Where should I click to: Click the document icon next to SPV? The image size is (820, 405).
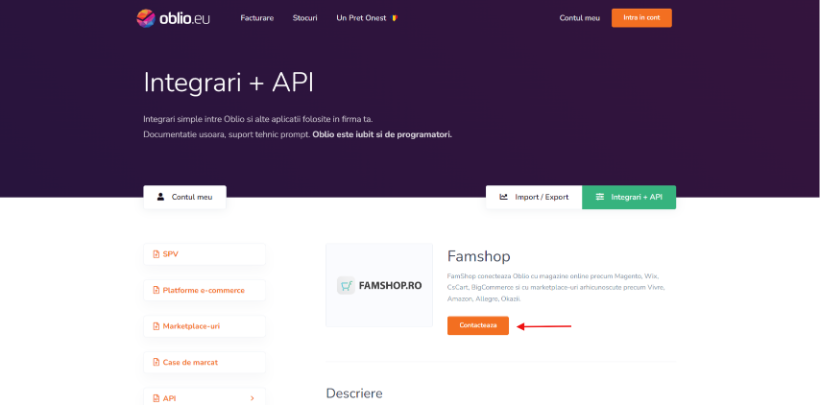(156, 254)
